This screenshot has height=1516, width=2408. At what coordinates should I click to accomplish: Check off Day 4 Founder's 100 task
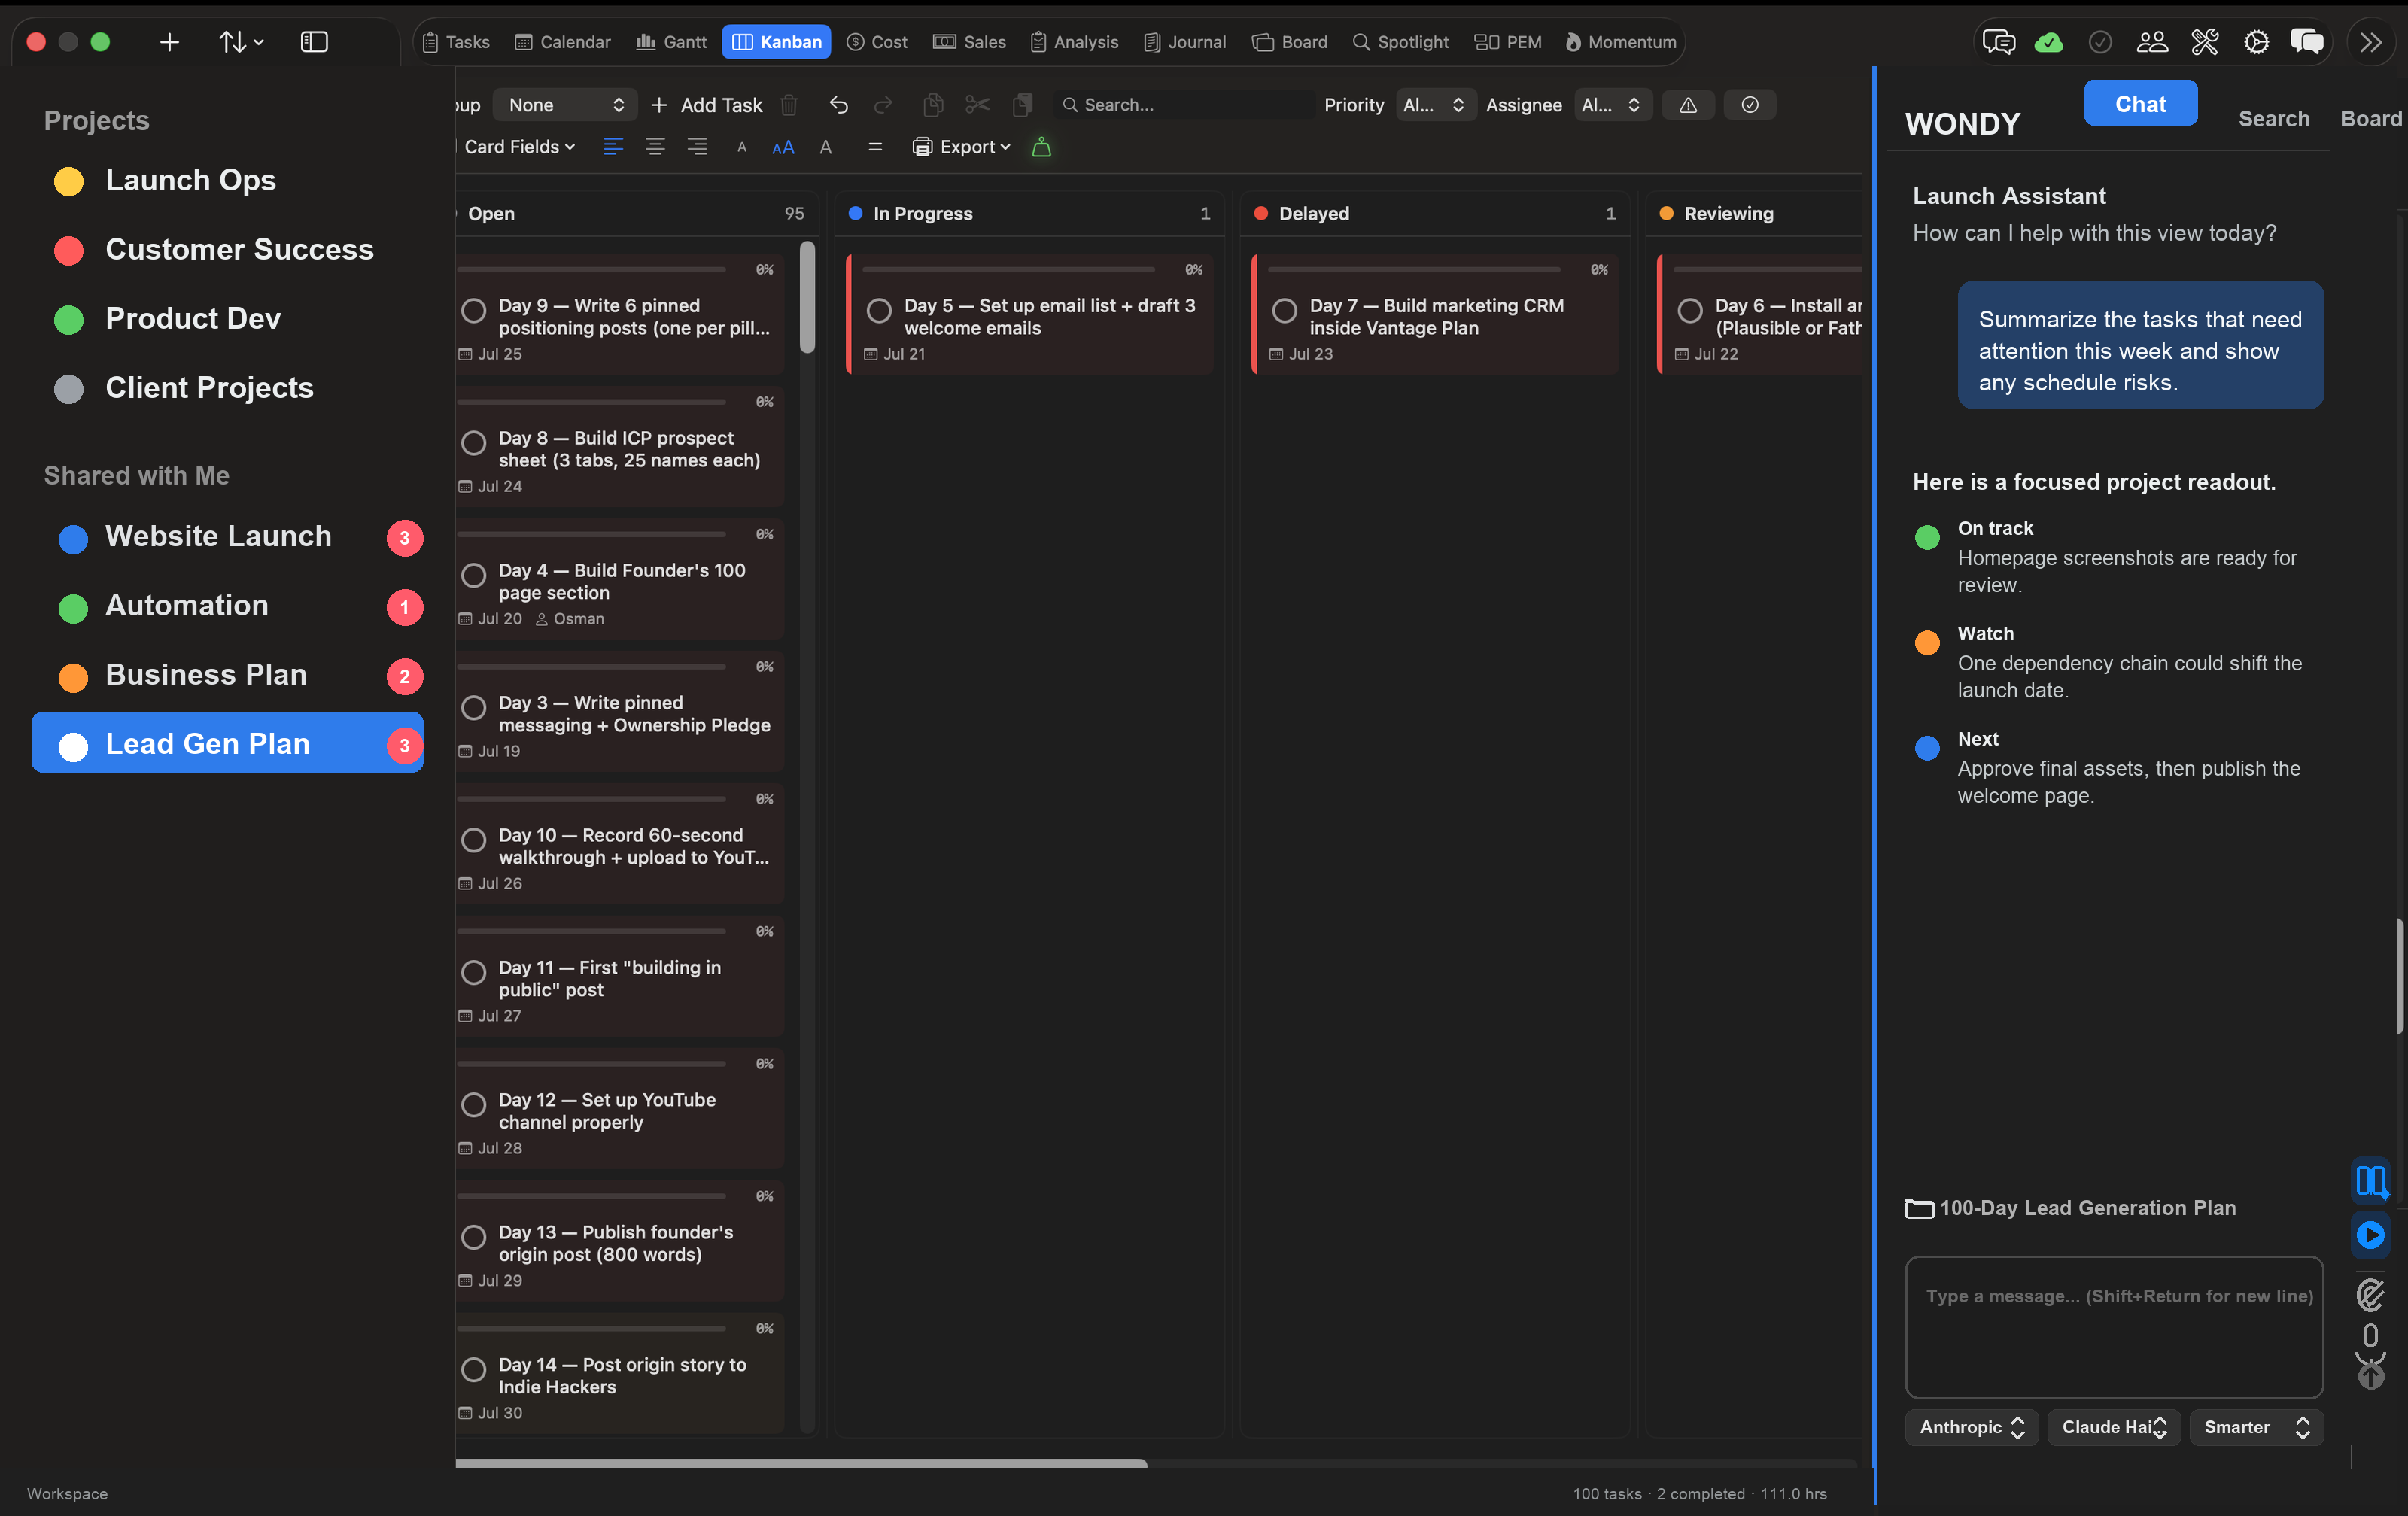click(x=474, y=575)
